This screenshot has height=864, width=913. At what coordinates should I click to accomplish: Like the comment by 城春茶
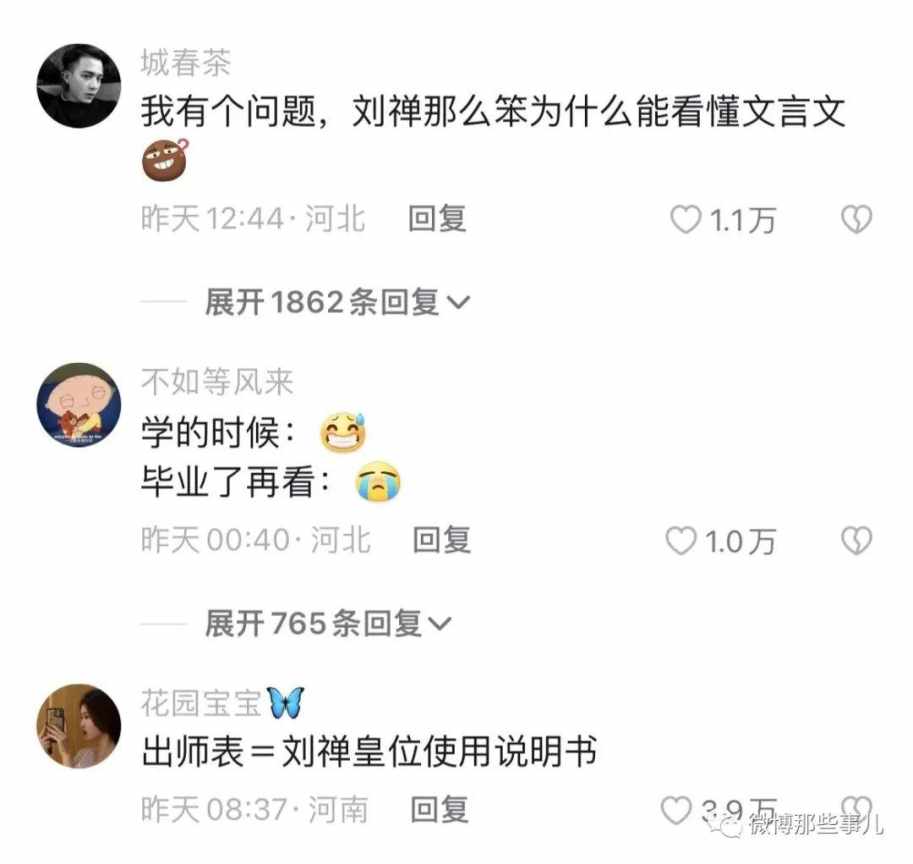685,220
